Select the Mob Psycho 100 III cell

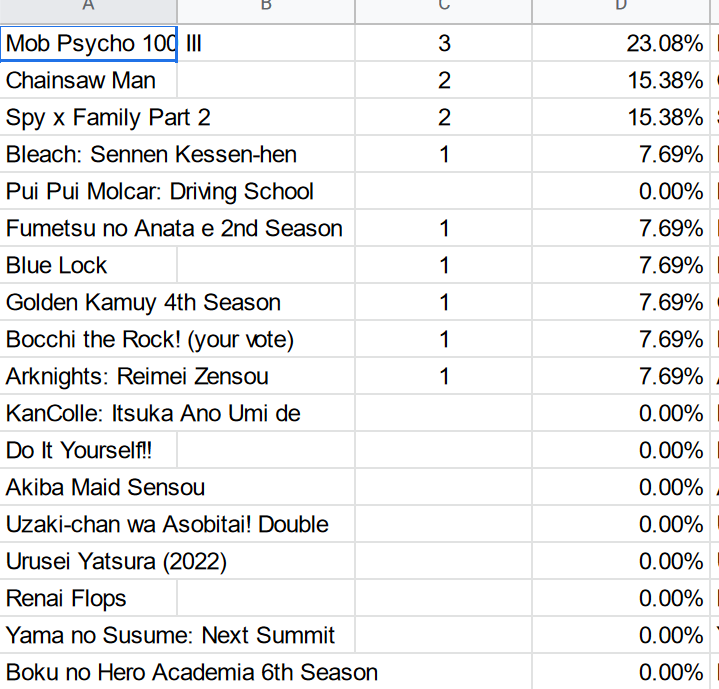90,44
